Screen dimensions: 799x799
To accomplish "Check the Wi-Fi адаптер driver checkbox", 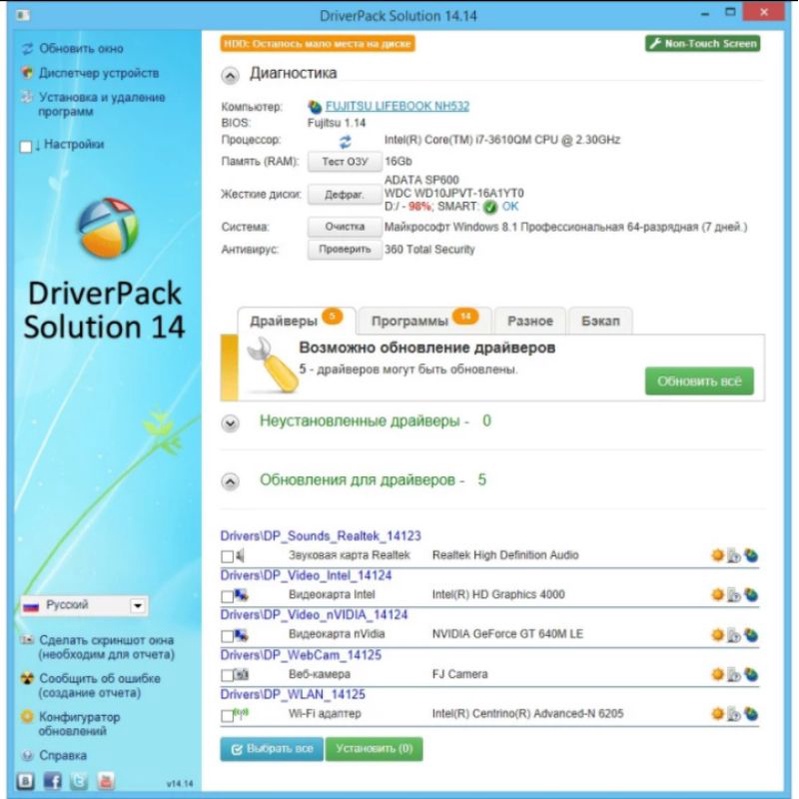I will click(x=227, y=715).
